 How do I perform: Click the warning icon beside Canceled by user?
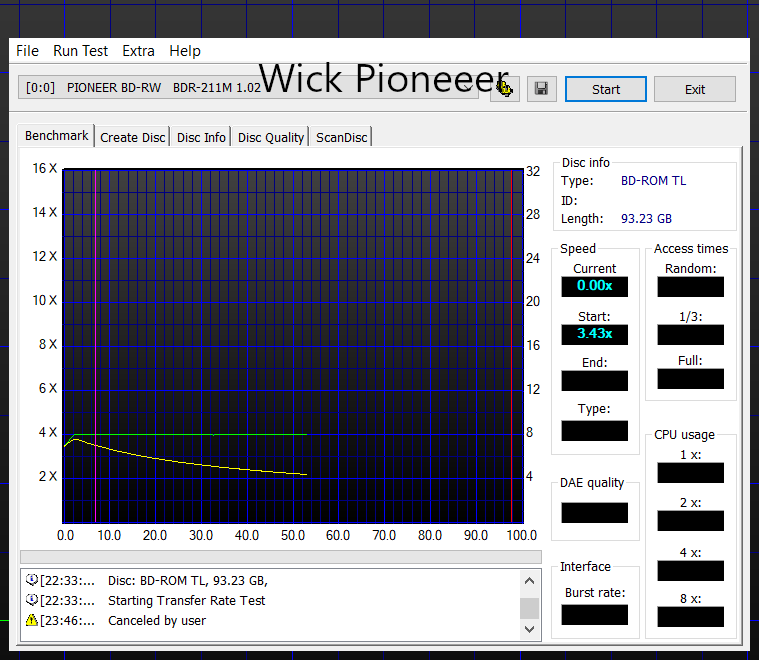coord(31,620)
